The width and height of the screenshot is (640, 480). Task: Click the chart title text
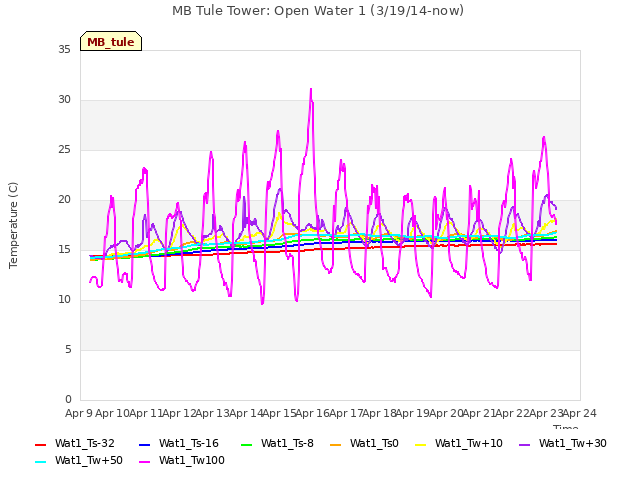pyautogui.click(x=318, y=11)
